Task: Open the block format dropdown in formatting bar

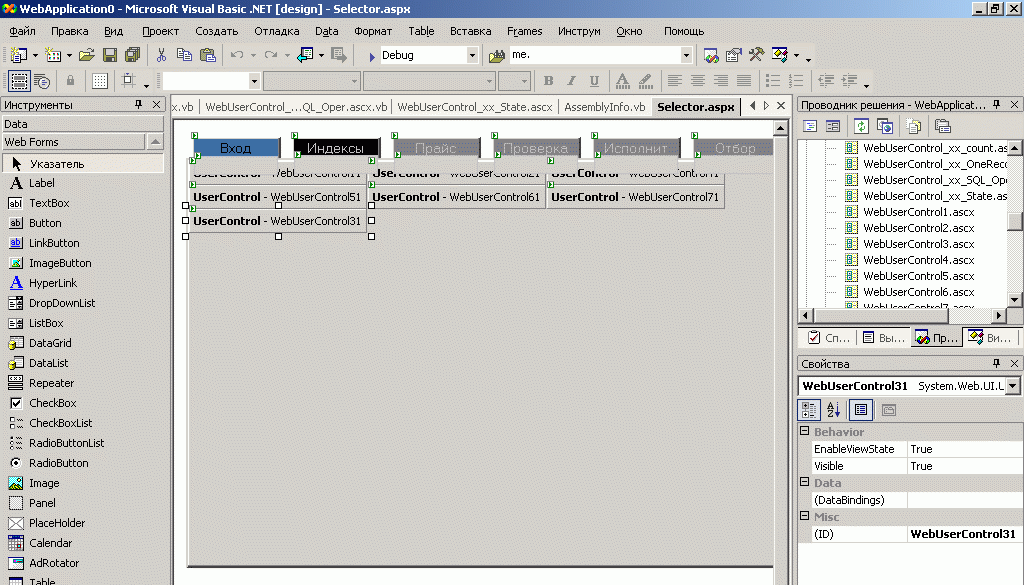Action: [x=254, y=81]
